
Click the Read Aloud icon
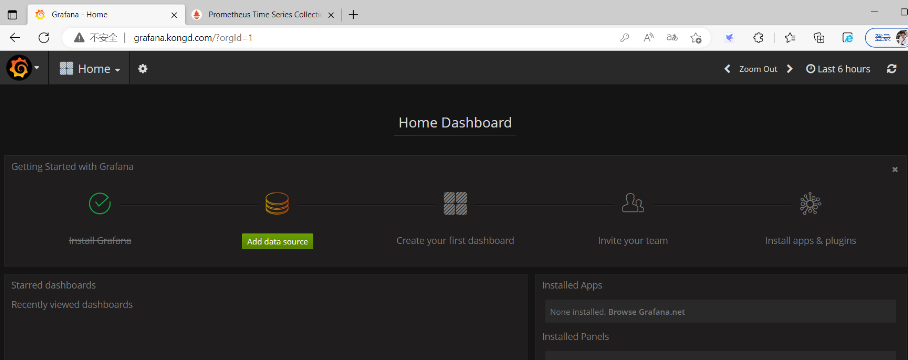[649, 38]
